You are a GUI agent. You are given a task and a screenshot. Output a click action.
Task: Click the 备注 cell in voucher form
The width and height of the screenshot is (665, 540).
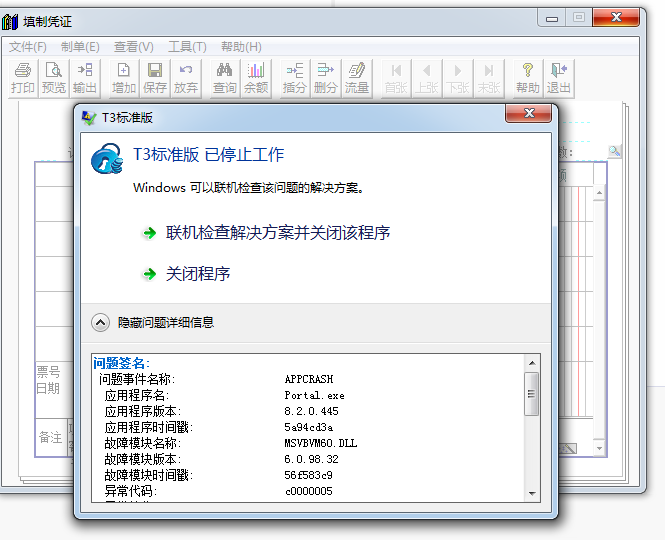coord(50,437)
